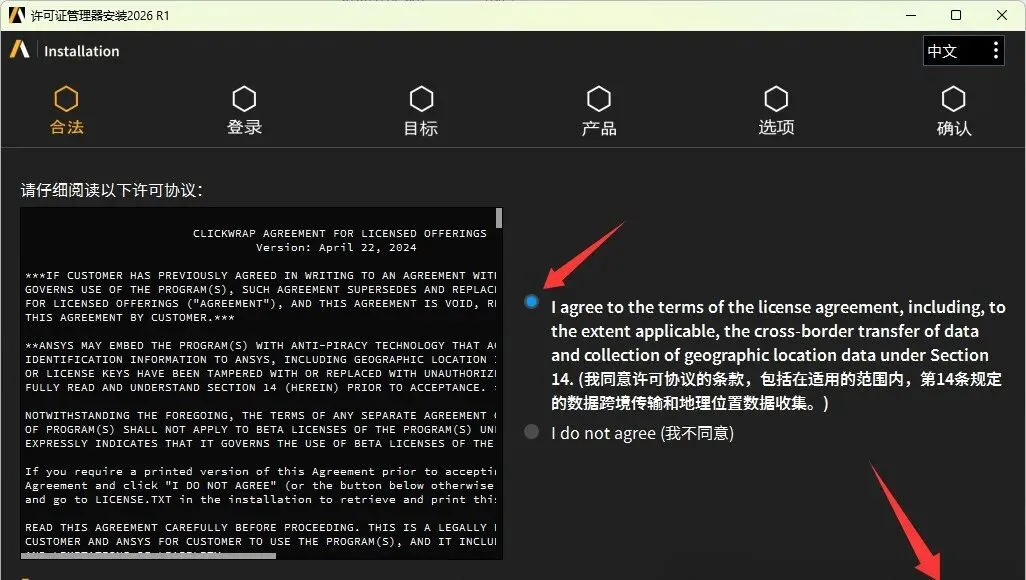The image size is (1026, 580).
Task: Click the 请仔细阅读以下许可协议 label
Action: pos(112,190)
